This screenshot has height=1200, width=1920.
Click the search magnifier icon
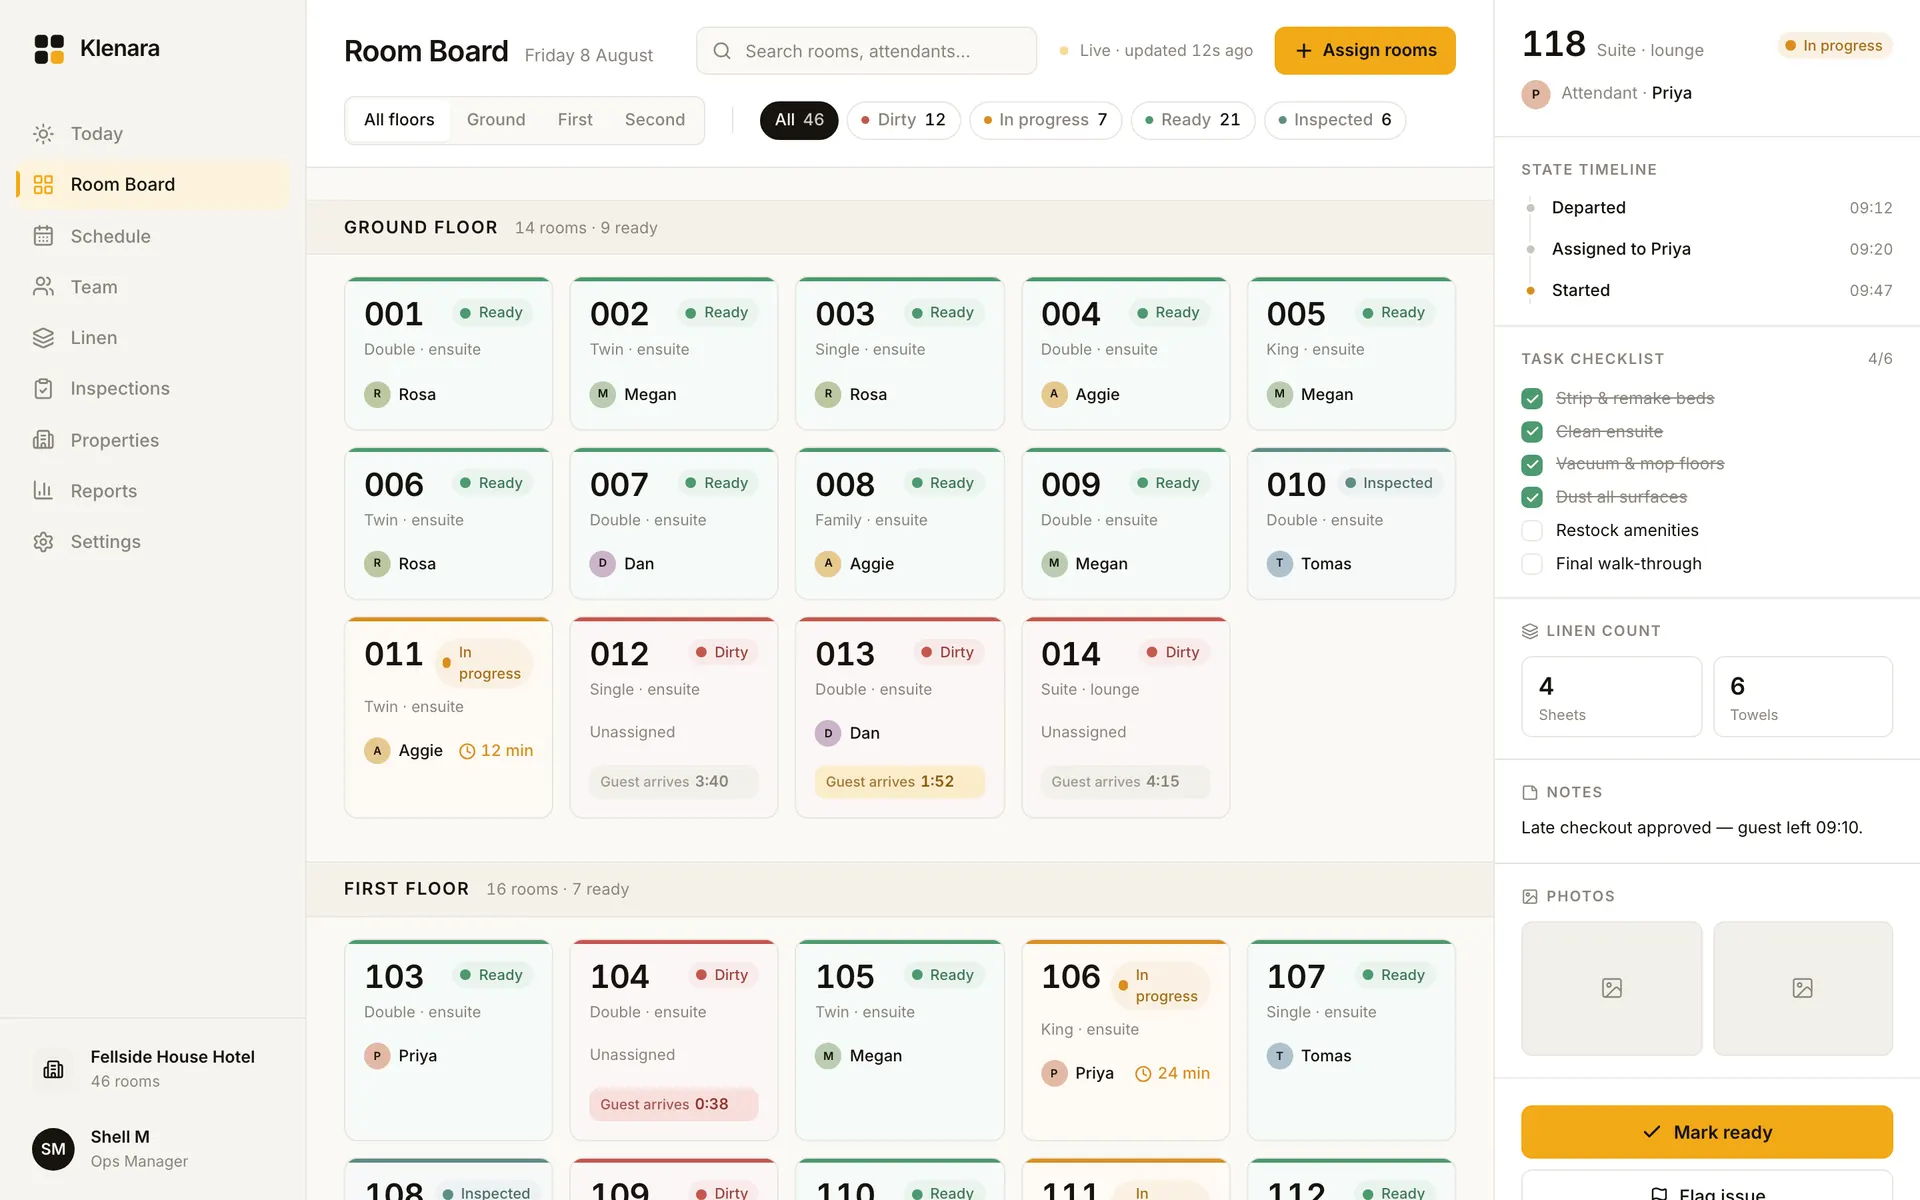click(722, 51)
